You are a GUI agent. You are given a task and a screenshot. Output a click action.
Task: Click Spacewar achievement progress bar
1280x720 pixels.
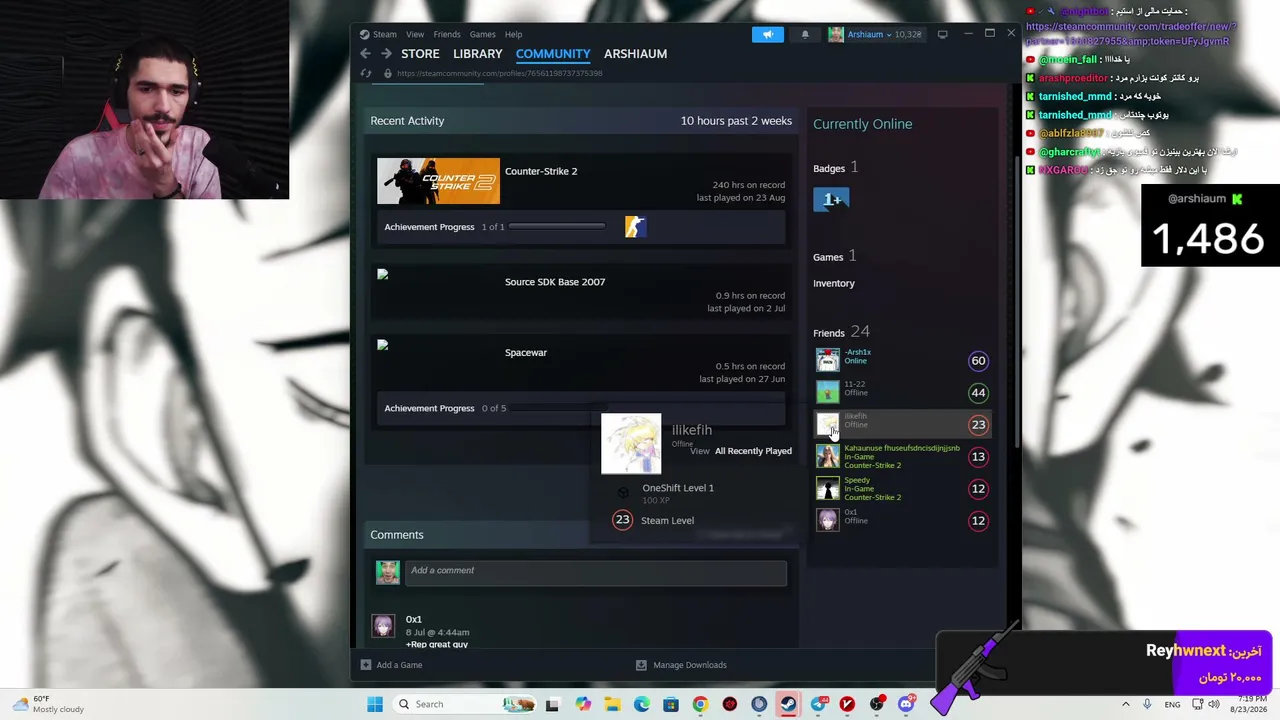(x=648, y=408)
